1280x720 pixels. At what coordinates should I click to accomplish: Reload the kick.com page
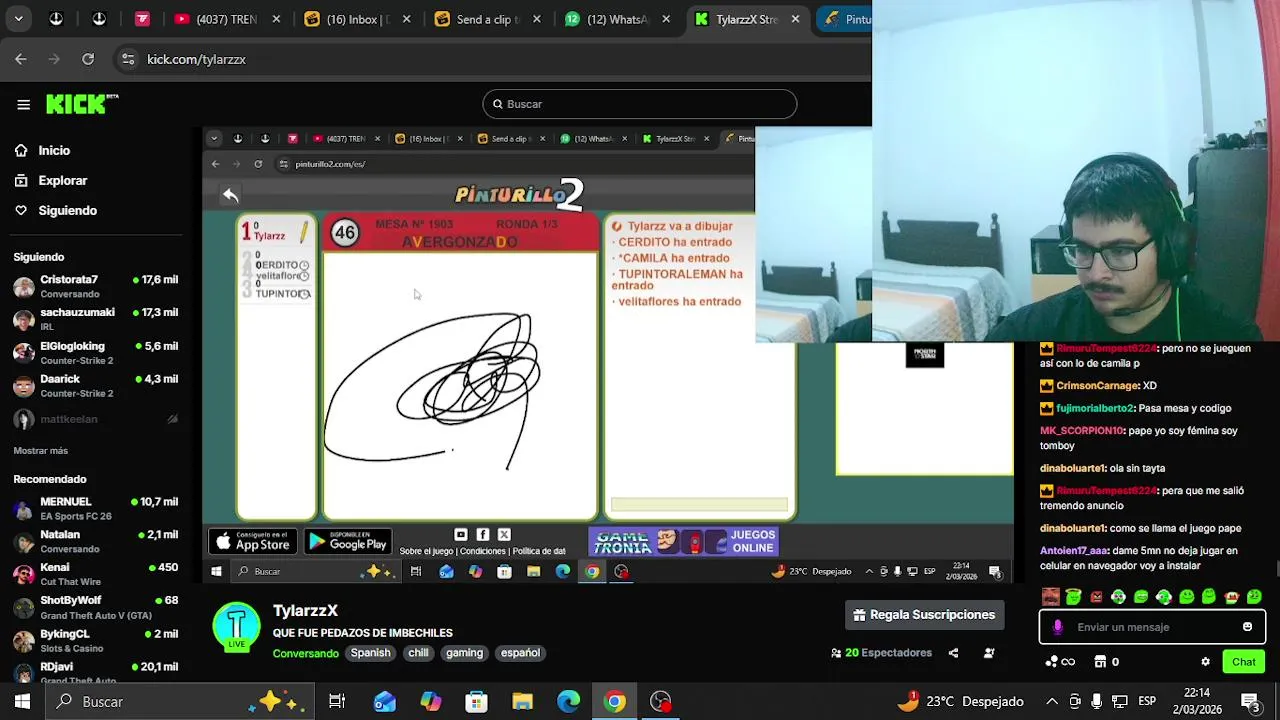(x=88, y=59)
